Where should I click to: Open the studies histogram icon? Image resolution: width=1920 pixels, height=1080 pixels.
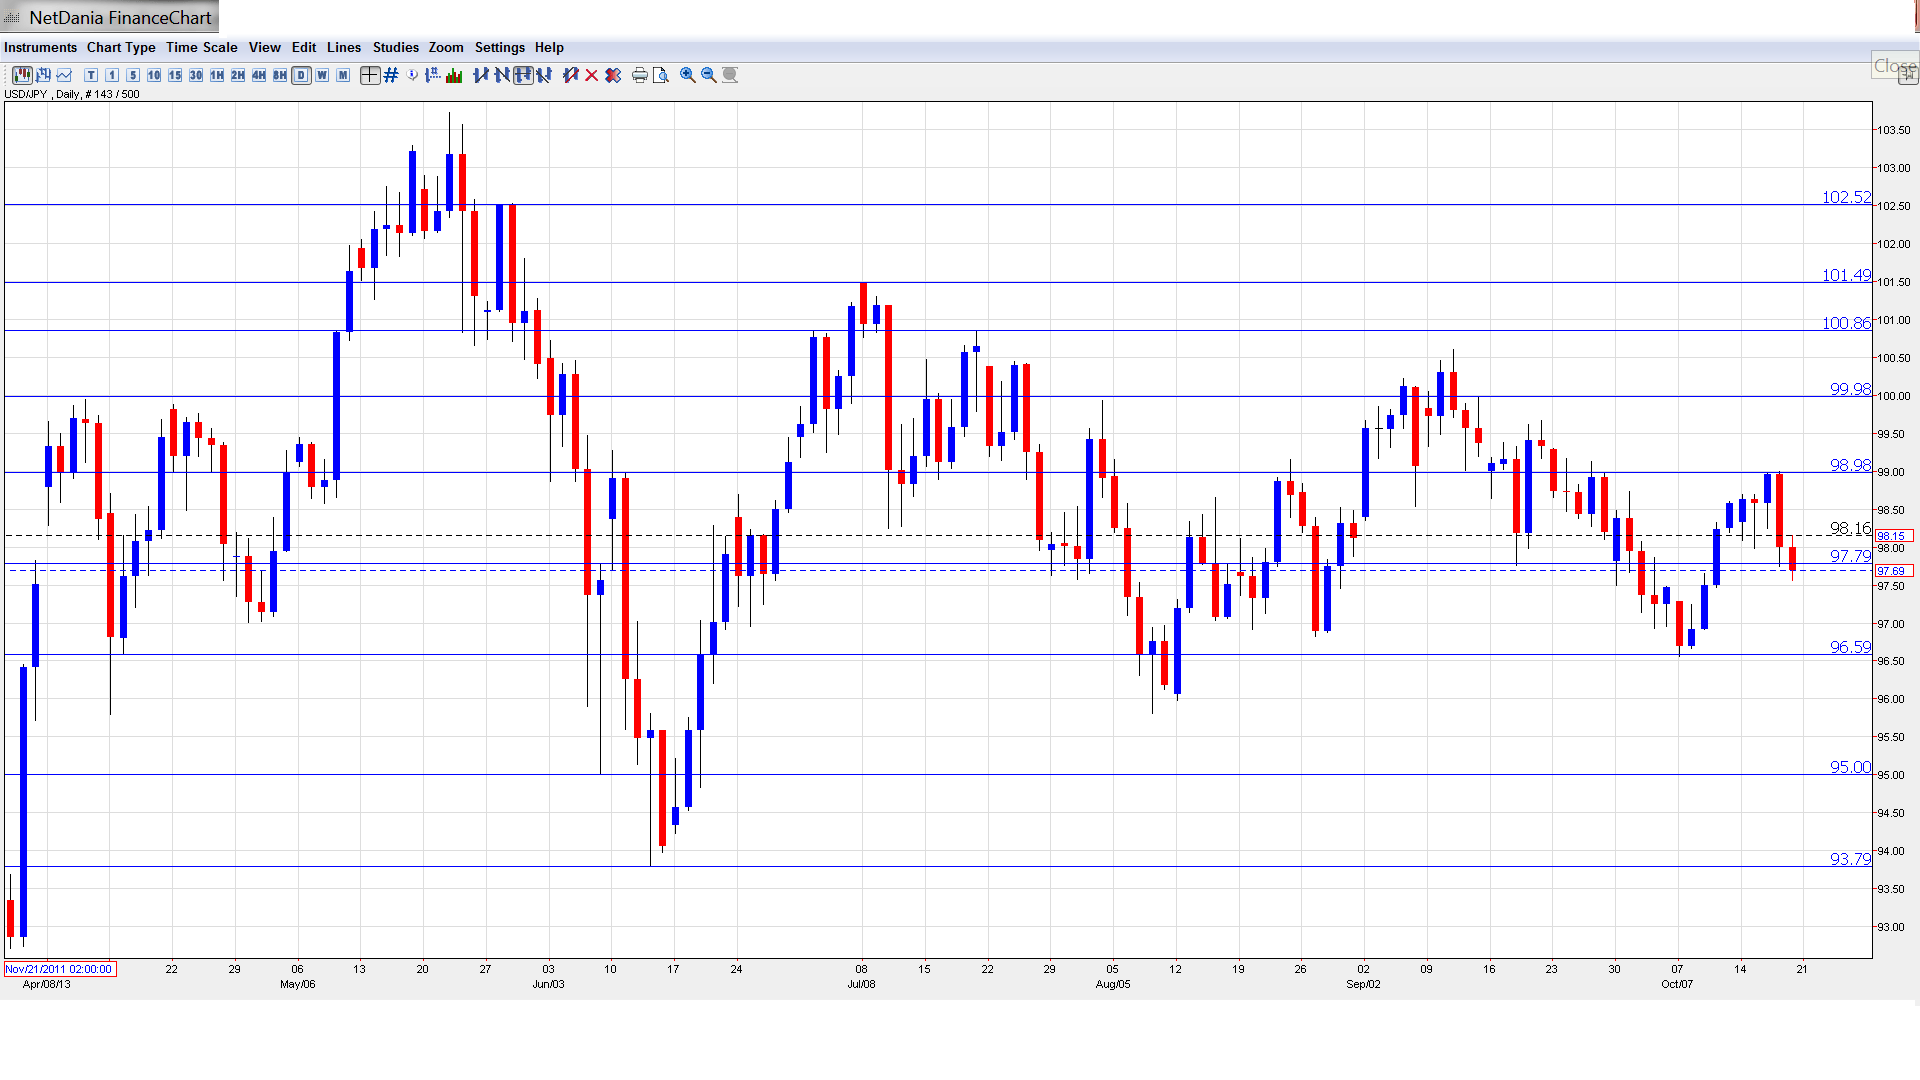[x=454, y=75]
